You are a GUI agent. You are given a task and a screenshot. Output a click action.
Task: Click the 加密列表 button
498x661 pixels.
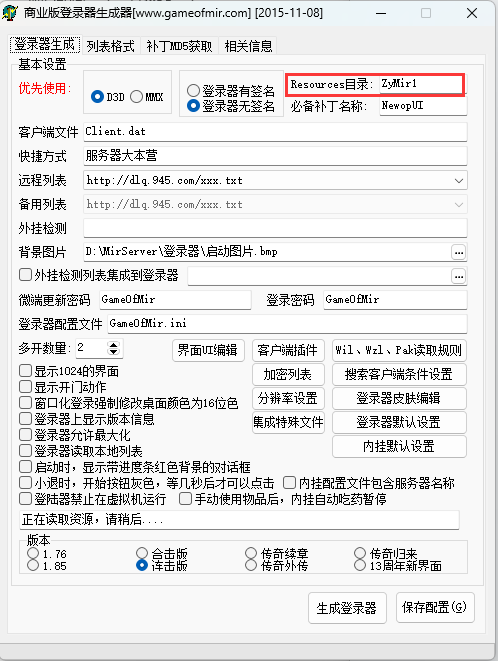[x=288, y=374]
